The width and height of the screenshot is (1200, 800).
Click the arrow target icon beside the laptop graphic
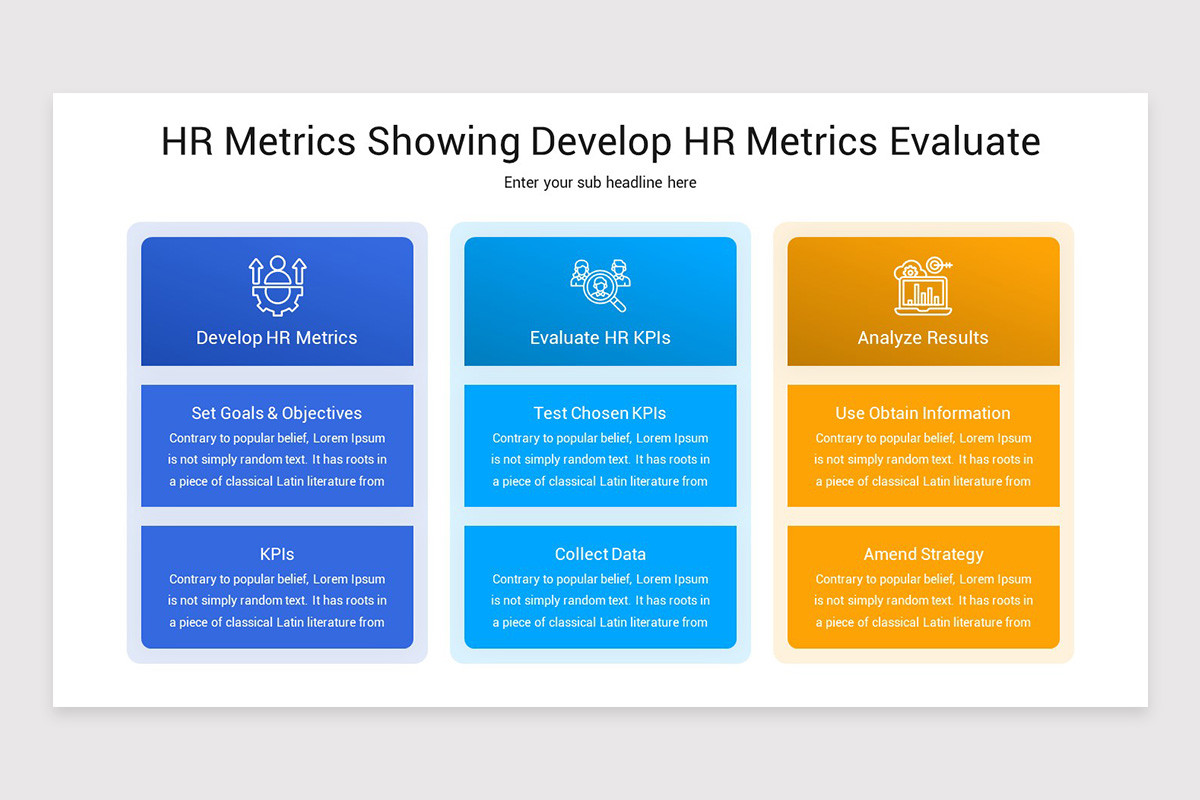[x=935, y=264]
